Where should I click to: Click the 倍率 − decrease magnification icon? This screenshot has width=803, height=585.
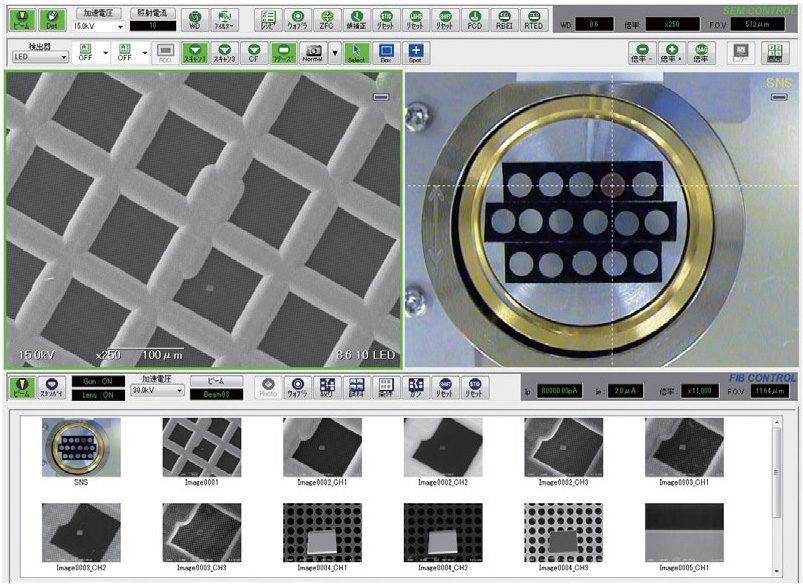(x=641, y=53)
